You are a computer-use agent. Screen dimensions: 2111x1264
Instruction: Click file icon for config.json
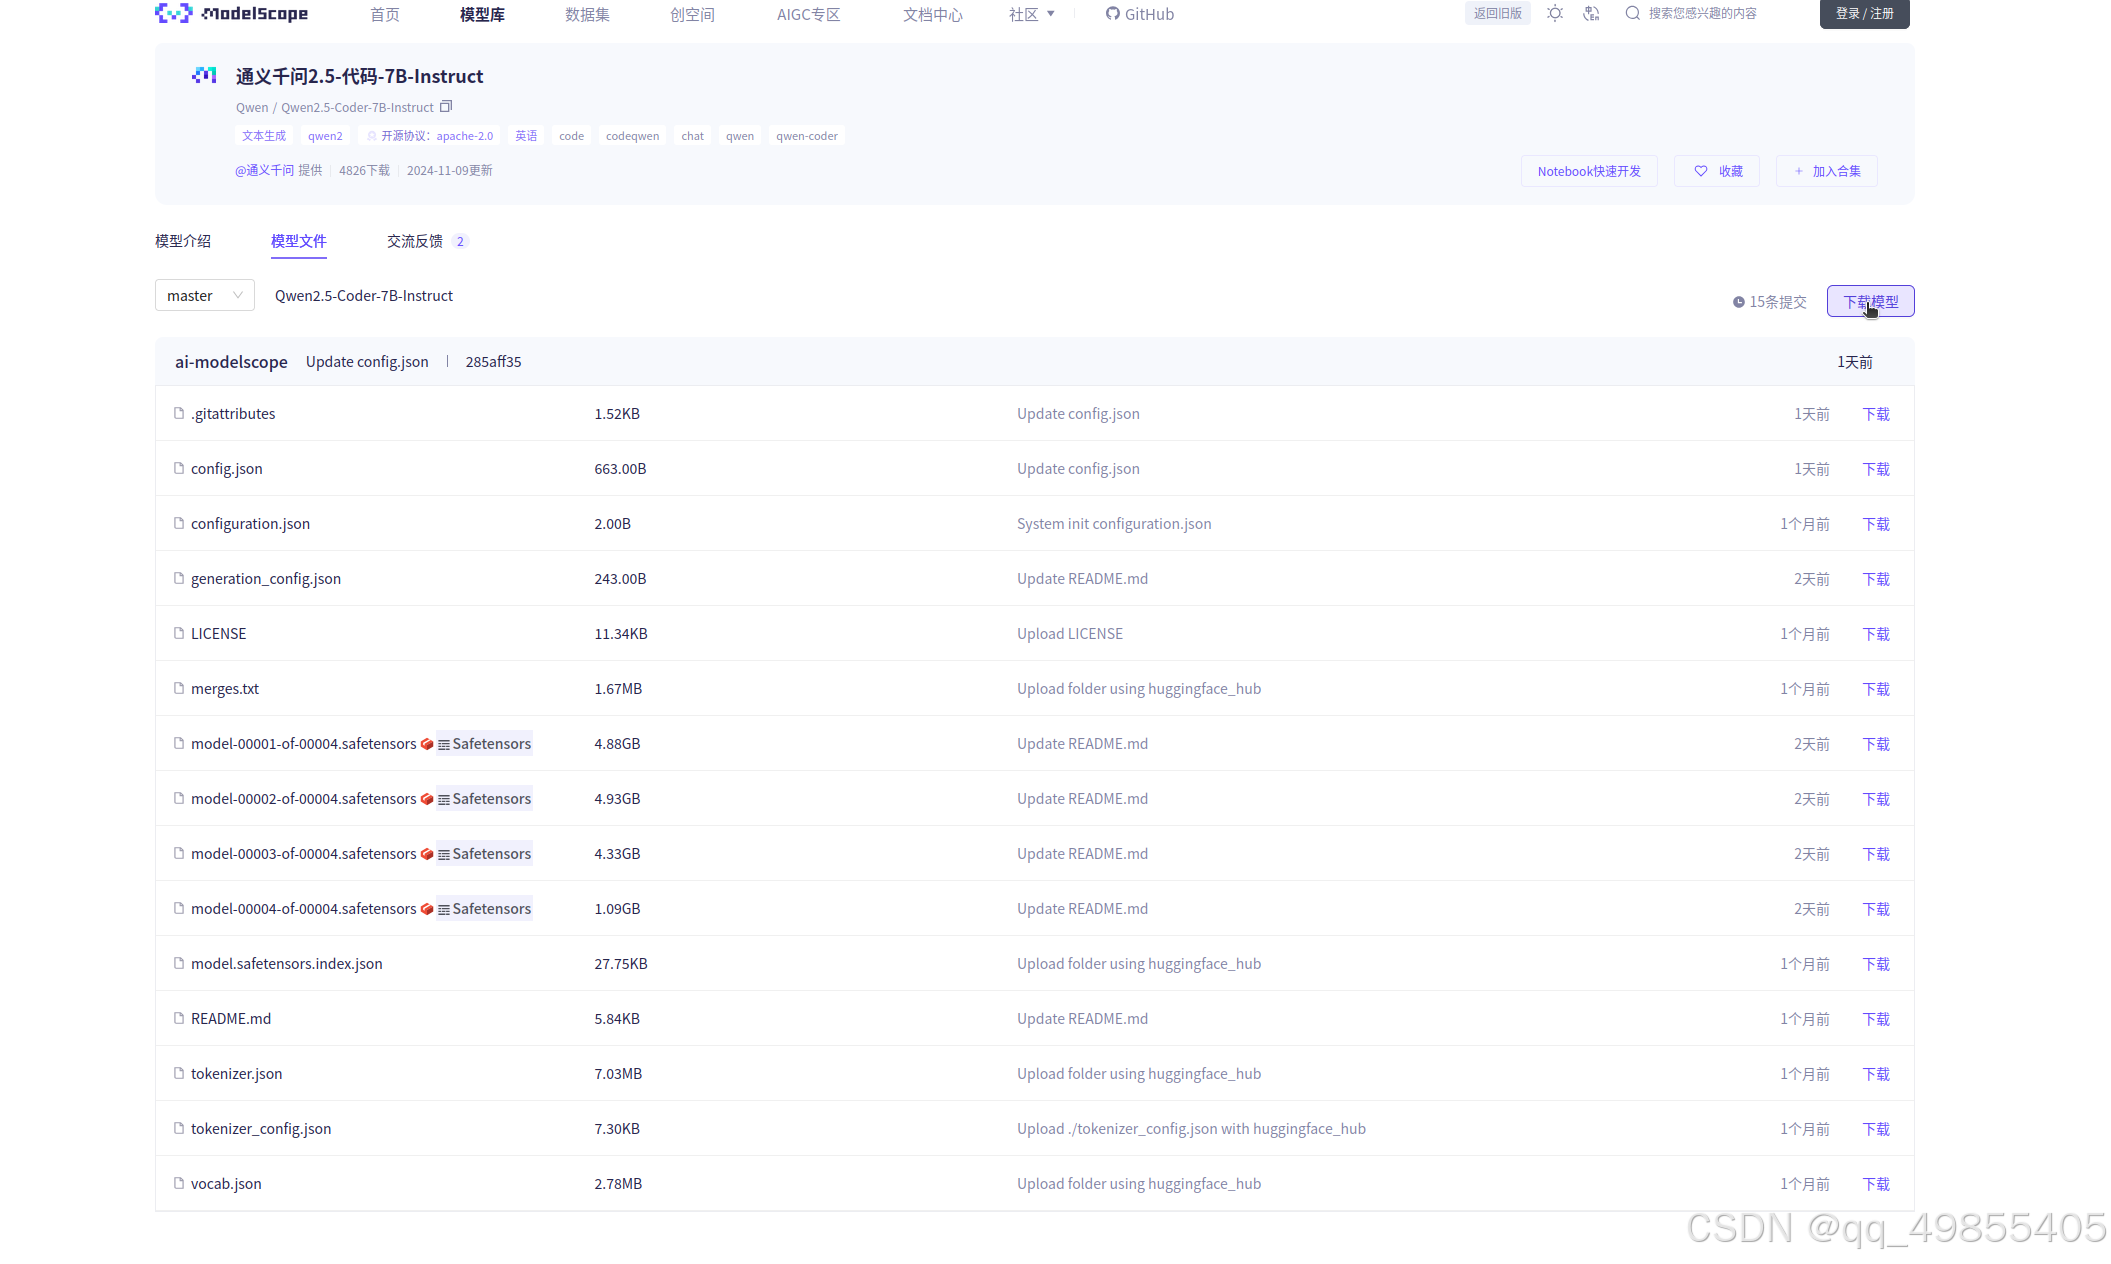(x=179, y=468)
